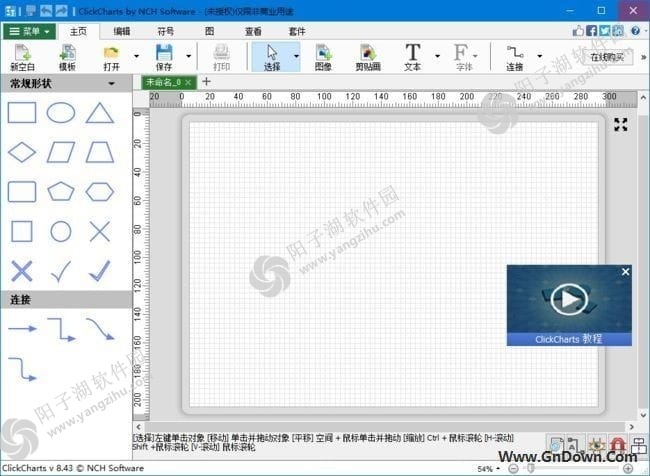
Task: Expand the 选择 (Select) tool dropdown arrow
Action: coord(296,56)
